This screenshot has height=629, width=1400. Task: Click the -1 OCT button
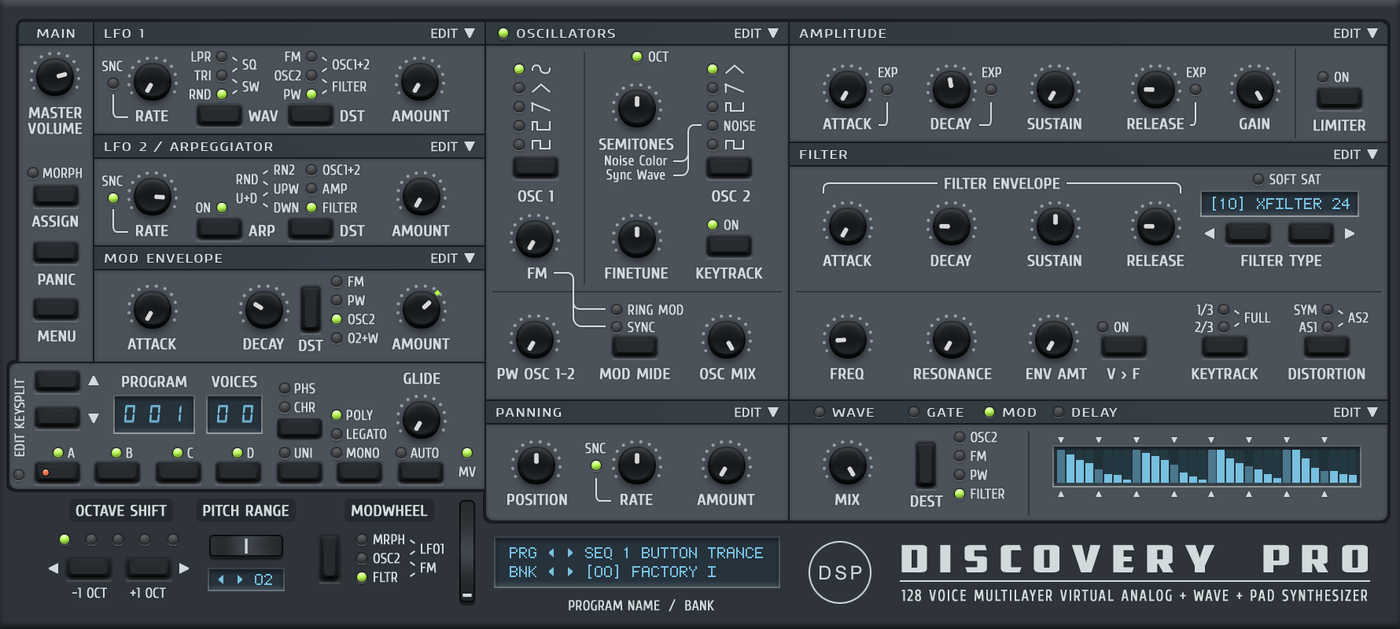click(88, 568)
